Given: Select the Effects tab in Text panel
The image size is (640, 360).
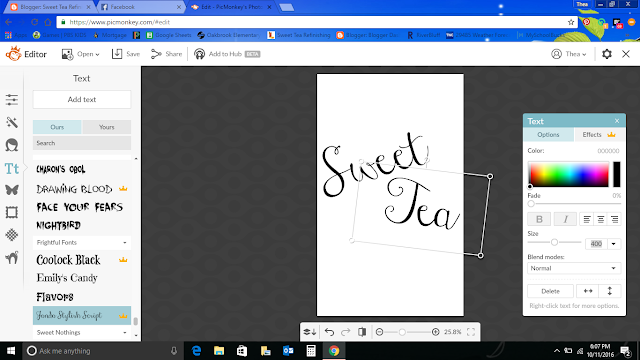Looking at the screenshot, I should point(599,135).
